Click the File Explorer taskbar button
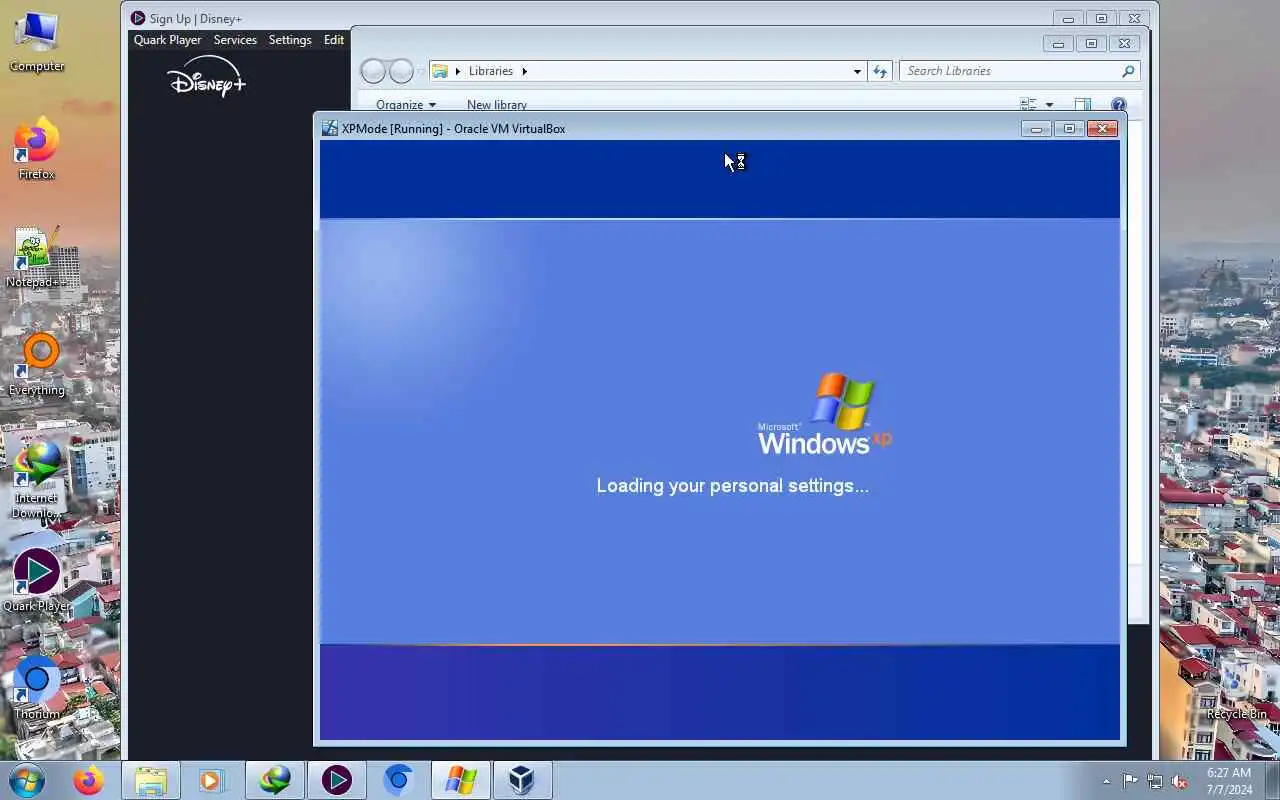 point(151,780)
